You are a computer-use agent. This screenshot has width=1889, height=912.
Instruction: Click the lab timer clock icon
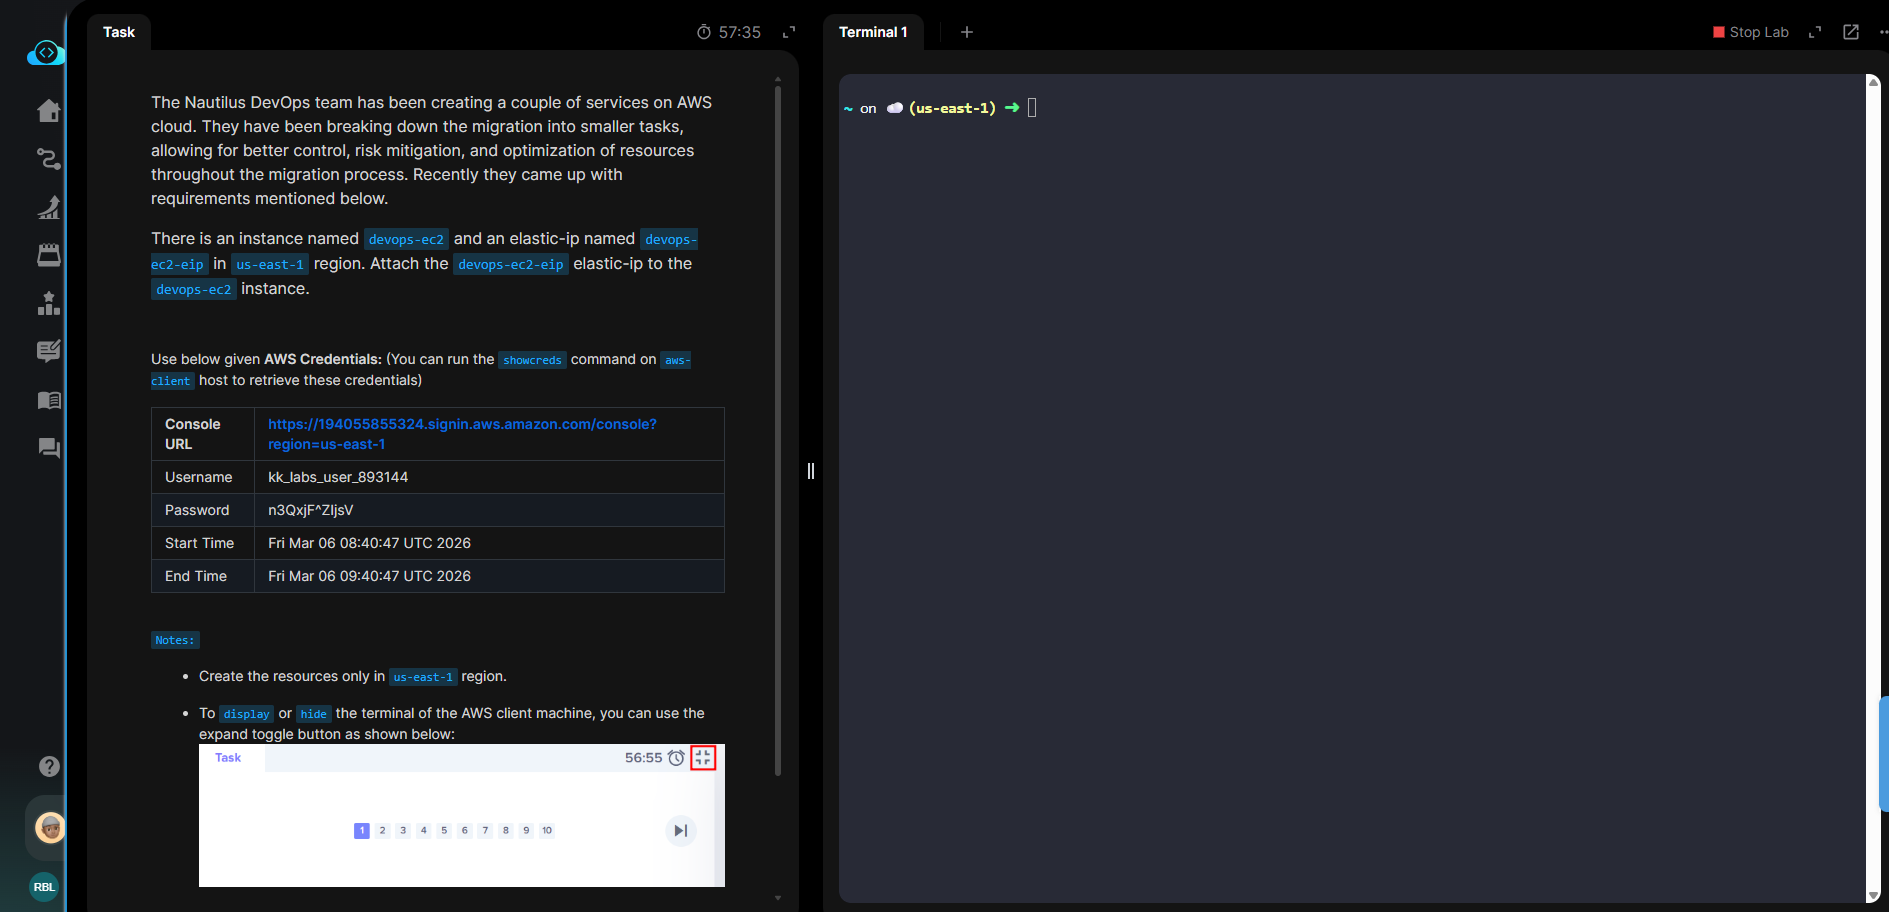coord(704,32)
